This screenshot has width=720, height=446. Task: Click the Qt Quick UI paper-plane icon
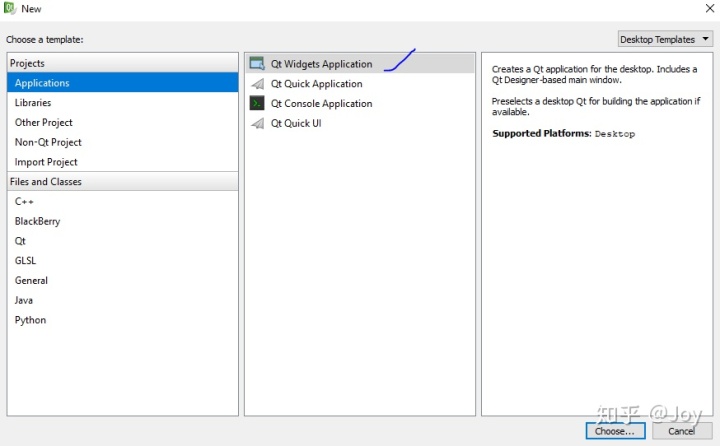(258, 123)
